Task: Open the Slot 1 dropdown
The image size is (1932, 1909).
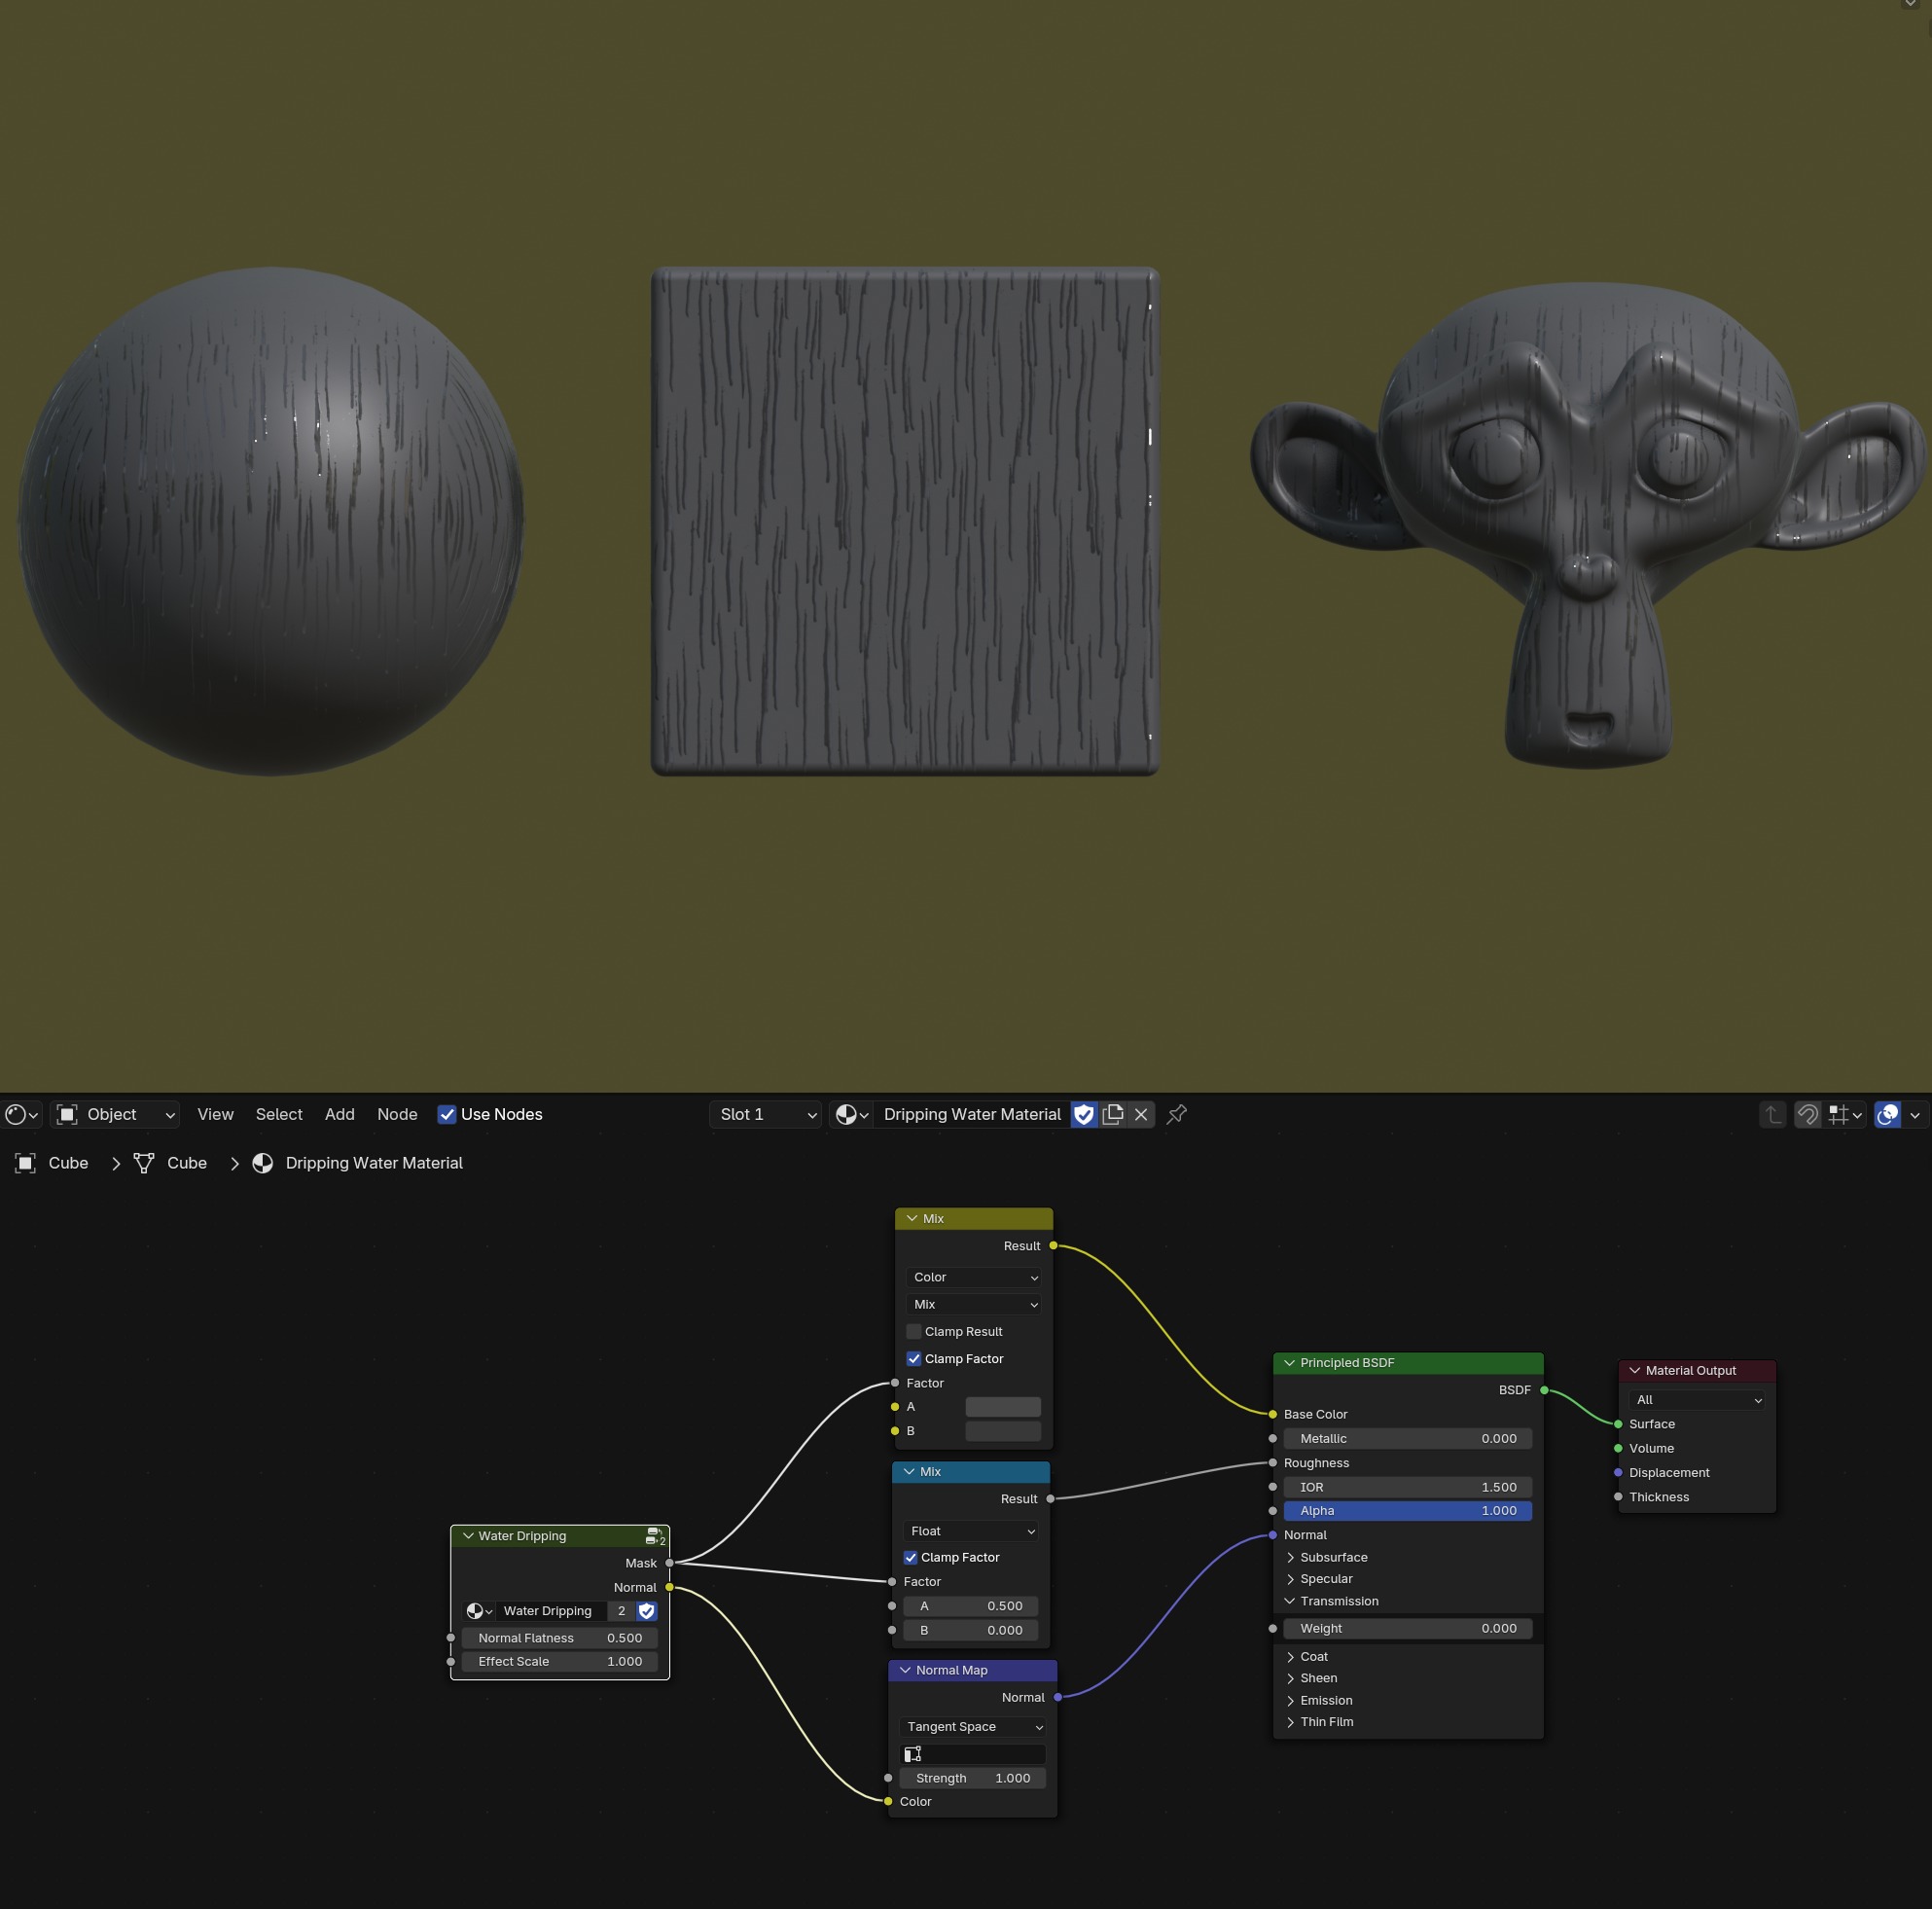Action: click(x=766, y=1114)
